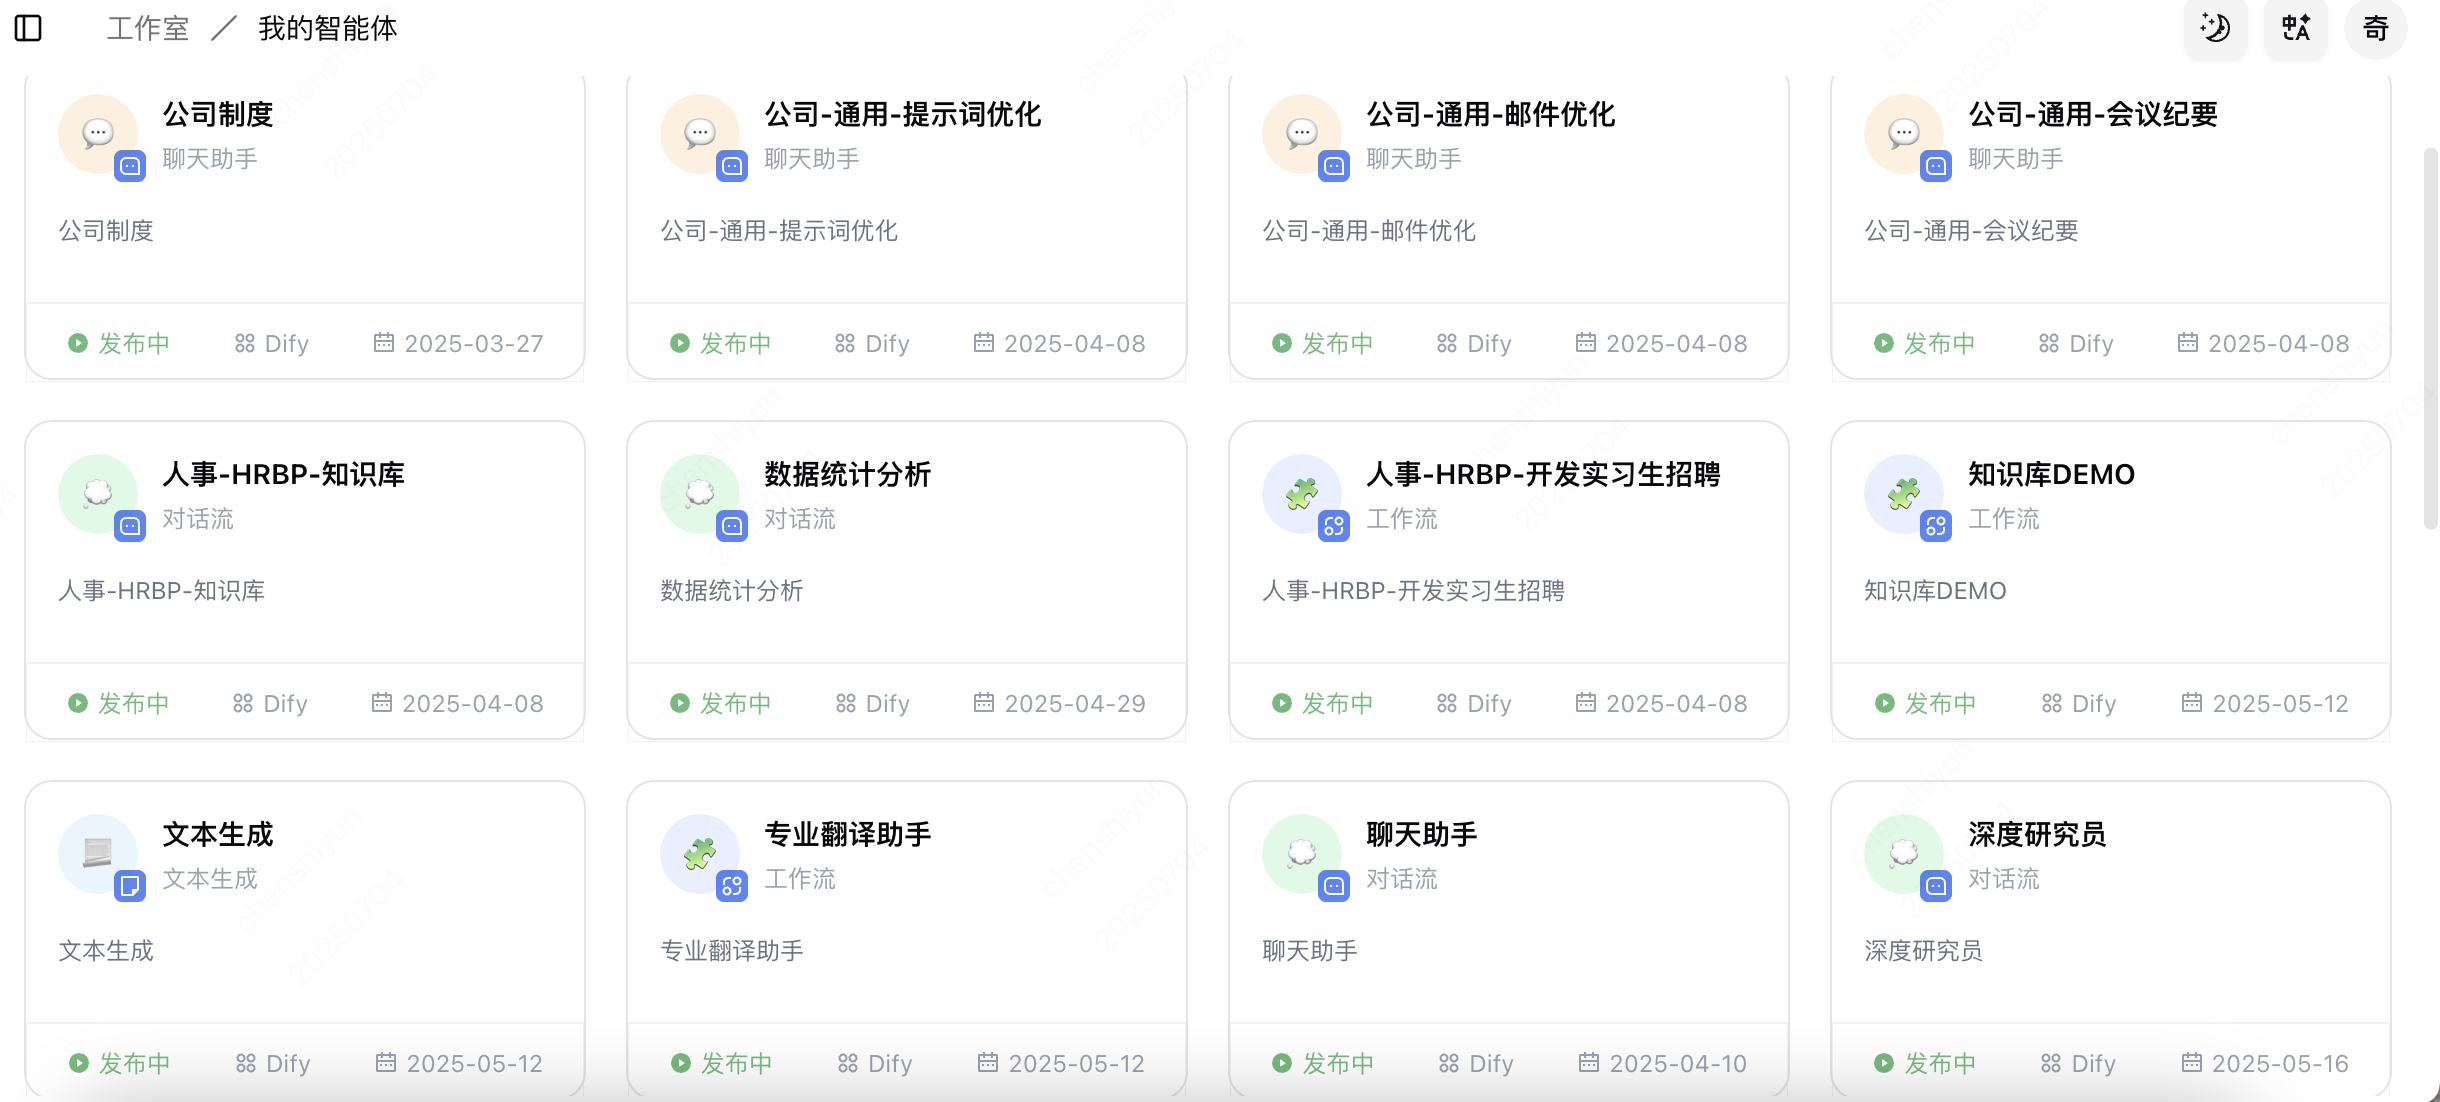Open the language translation icon

pos(2295,28)
